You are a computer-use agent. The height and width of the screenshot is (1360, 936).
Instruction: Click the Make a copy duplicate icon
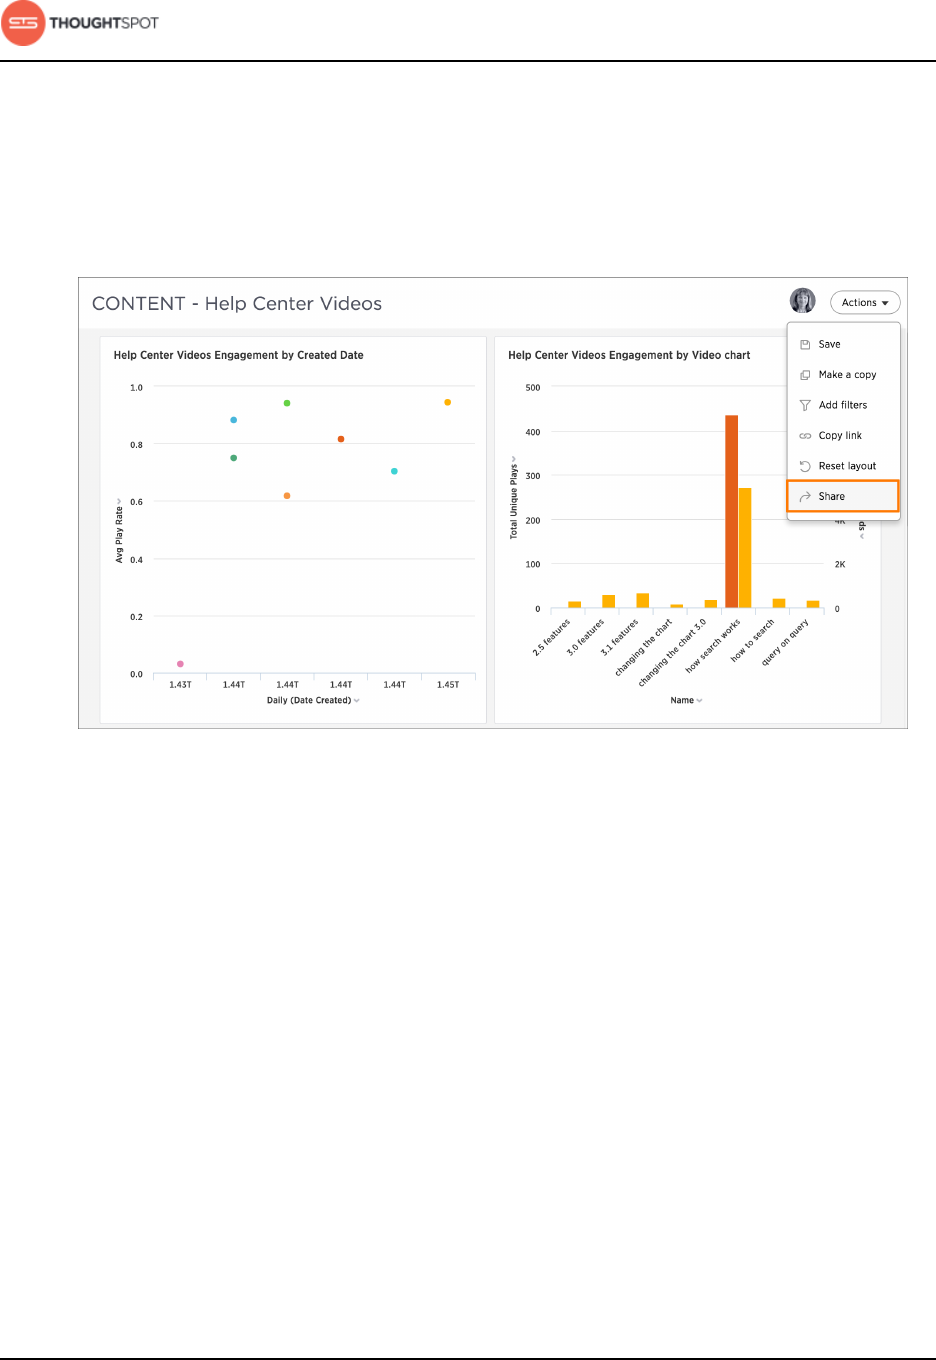(x=805, y=375)
